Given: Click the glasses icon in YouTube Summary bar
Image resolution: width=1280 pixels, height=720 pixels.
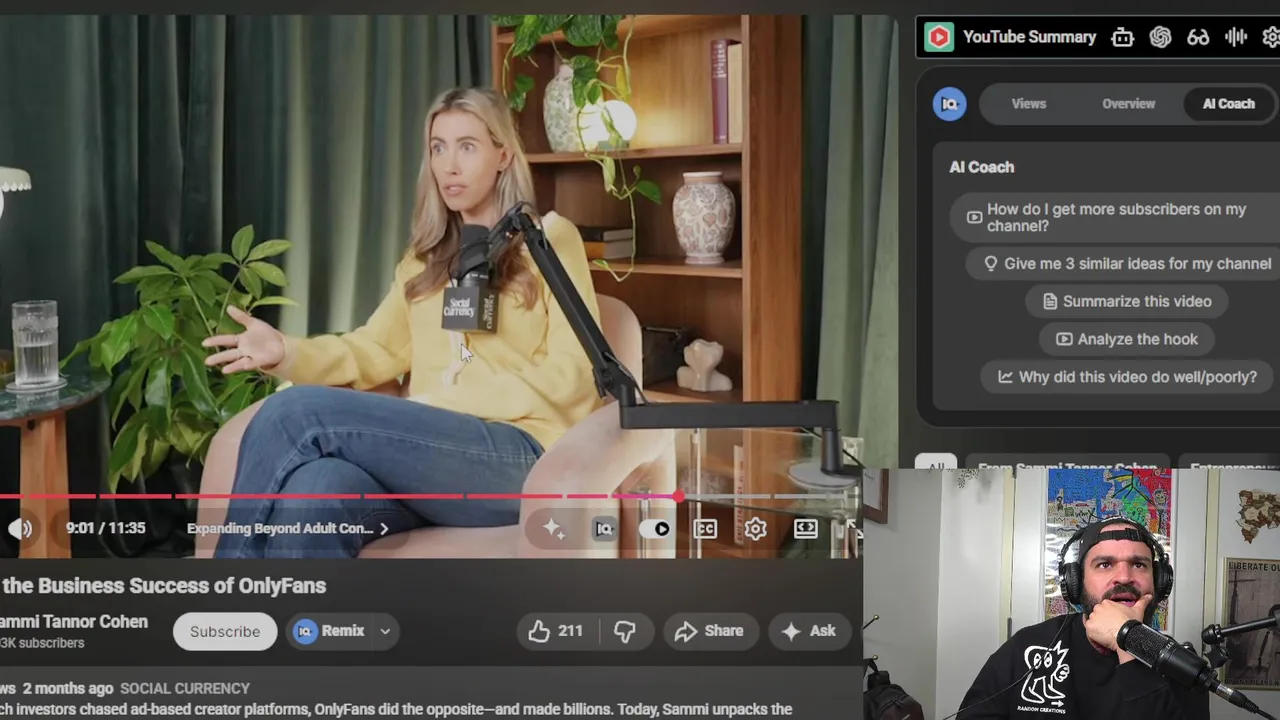Looking at the screenshot, I should [x=1198, y=37].
